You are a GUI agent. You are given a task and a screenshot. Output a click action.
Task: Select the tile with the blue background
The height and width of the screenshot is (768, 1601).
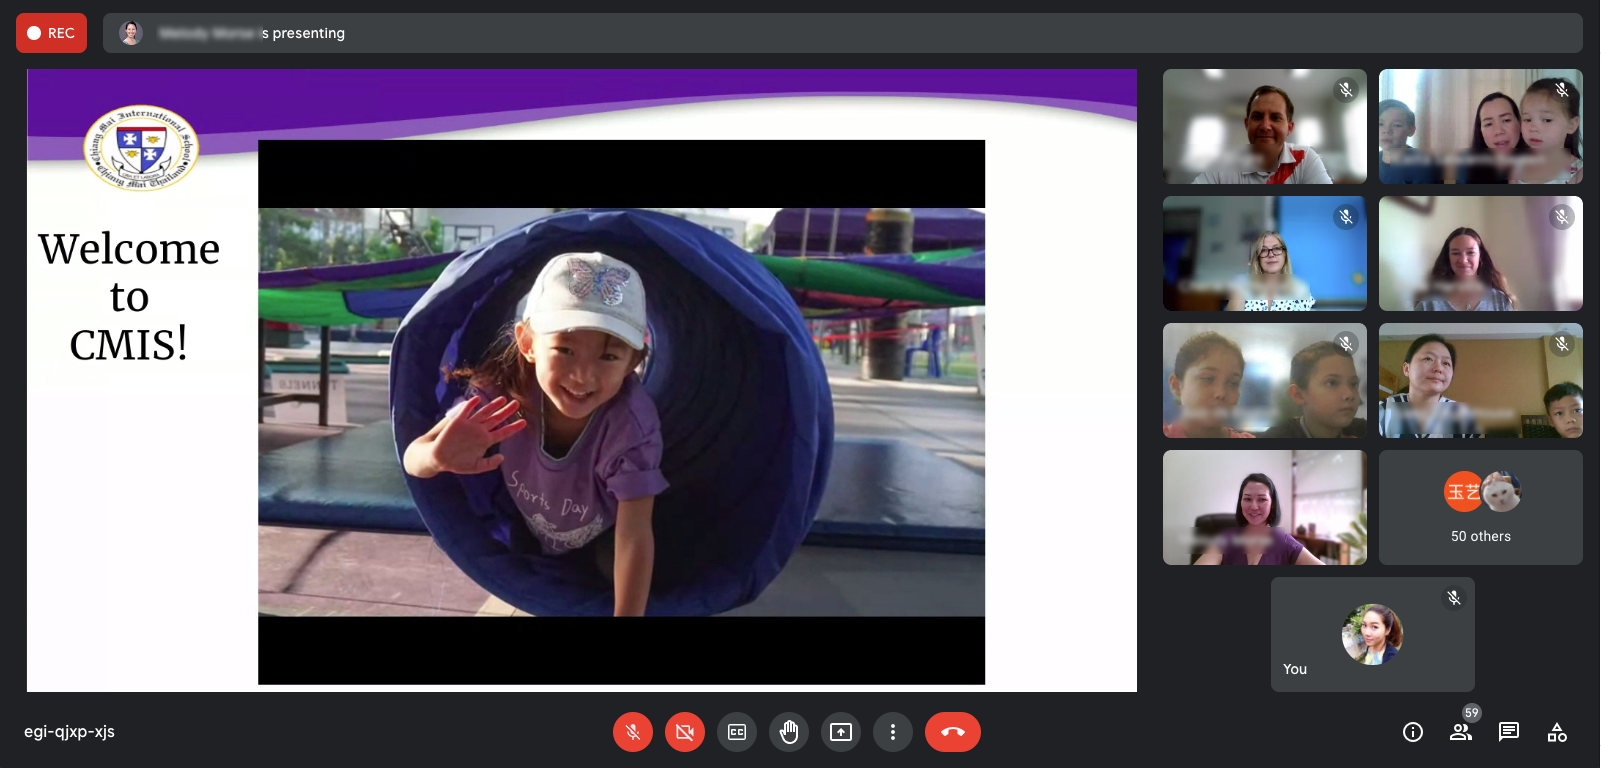(x=1265, y=253)
